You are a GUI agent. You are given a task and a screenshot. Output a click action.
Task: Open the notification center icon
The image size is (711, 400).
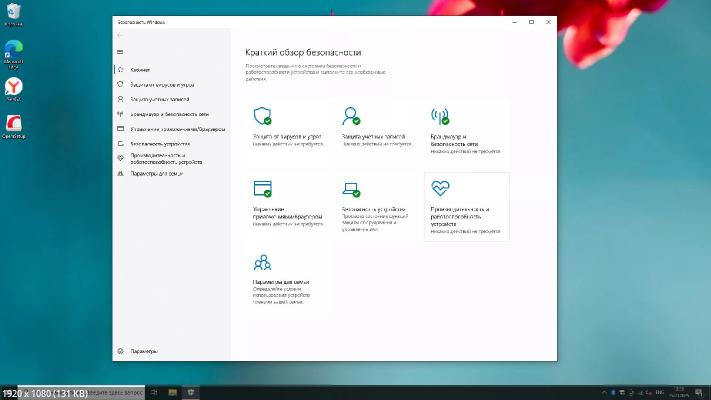[699, 393]
